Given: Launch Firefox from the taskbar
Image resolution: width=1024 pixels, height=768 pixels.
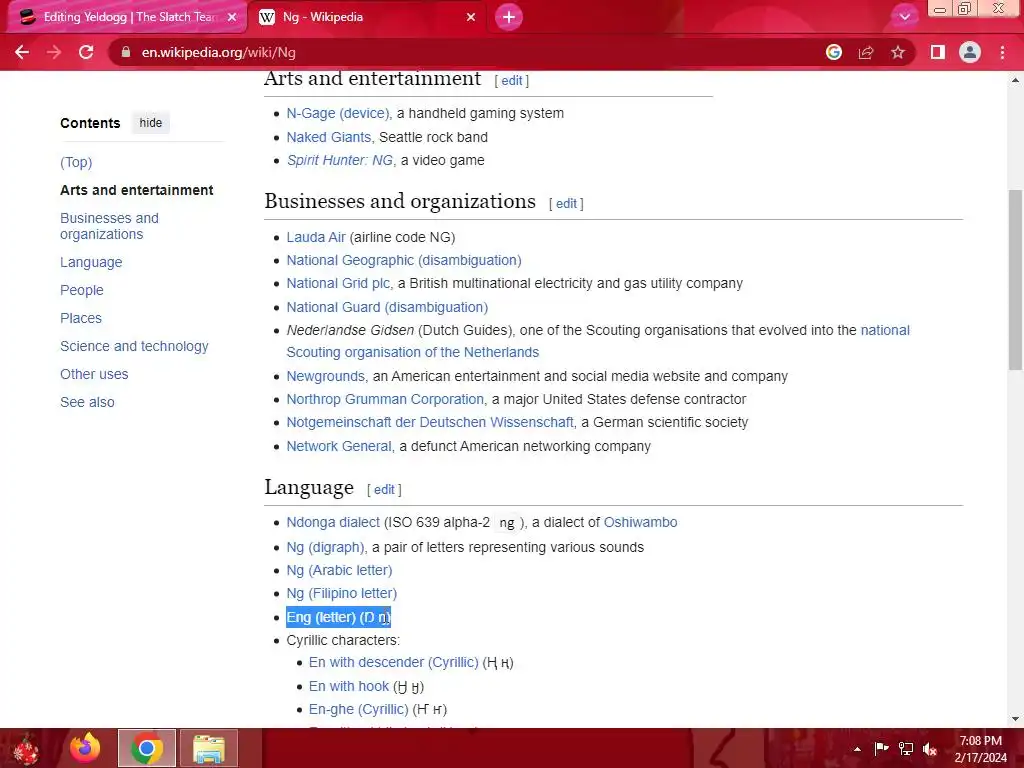Looking at the screenshot, I should (86, 748).
